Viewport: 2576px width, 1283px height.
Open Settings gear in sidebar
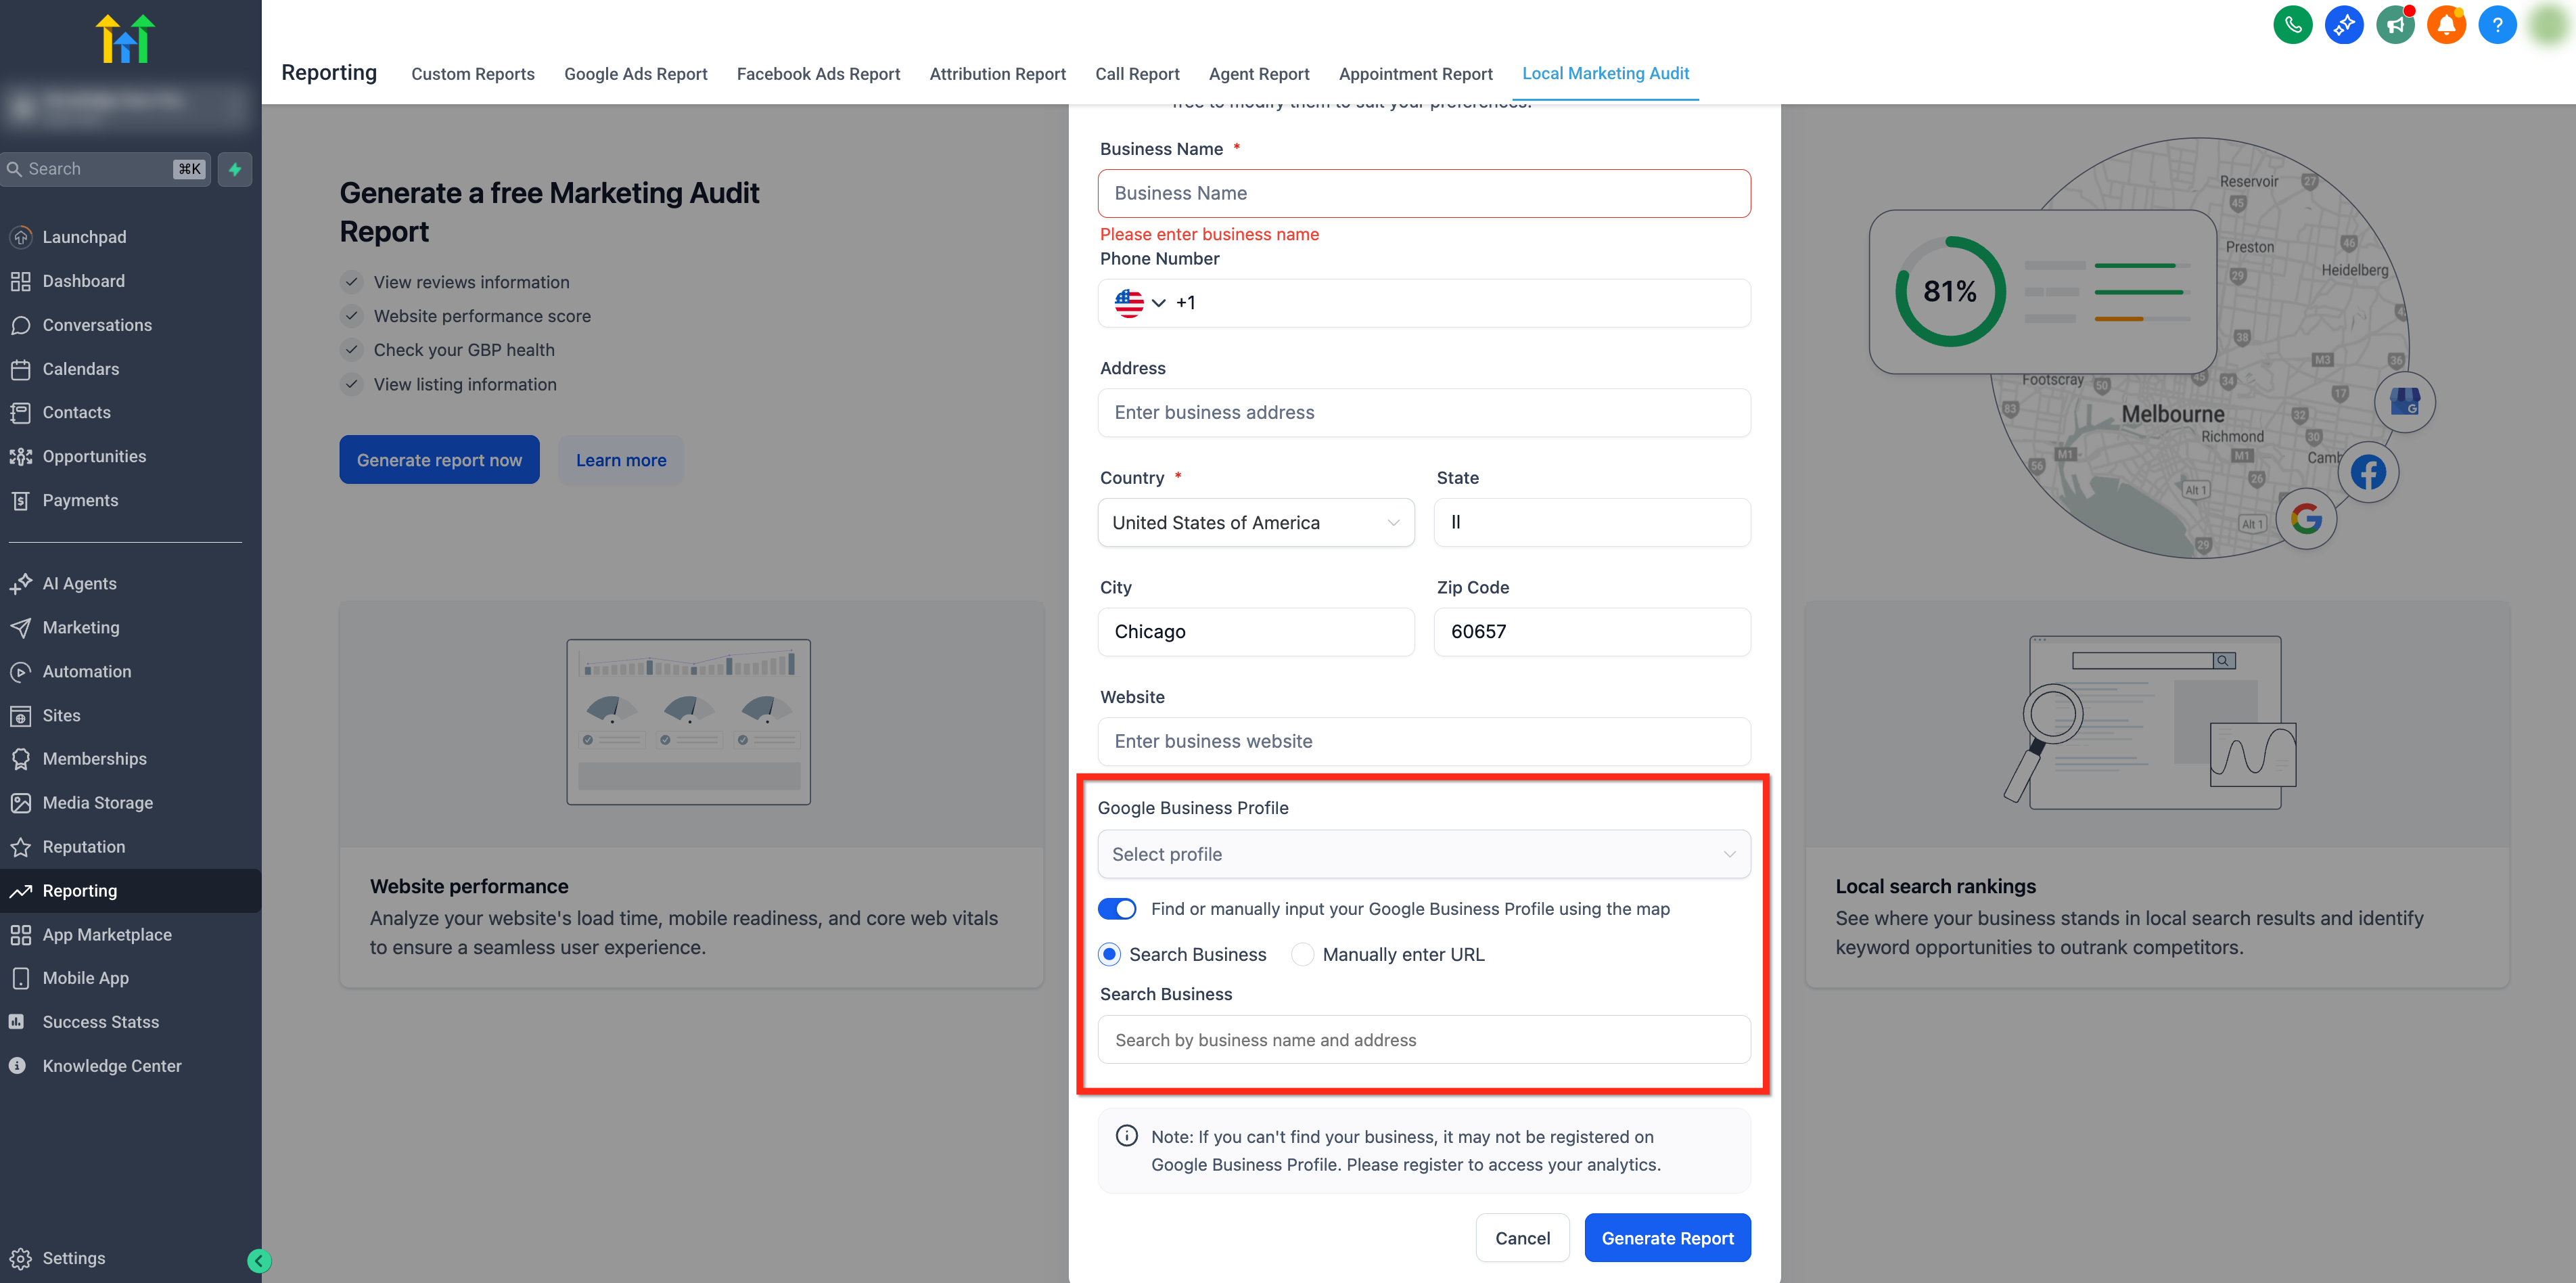click(x=73, y=1258)
